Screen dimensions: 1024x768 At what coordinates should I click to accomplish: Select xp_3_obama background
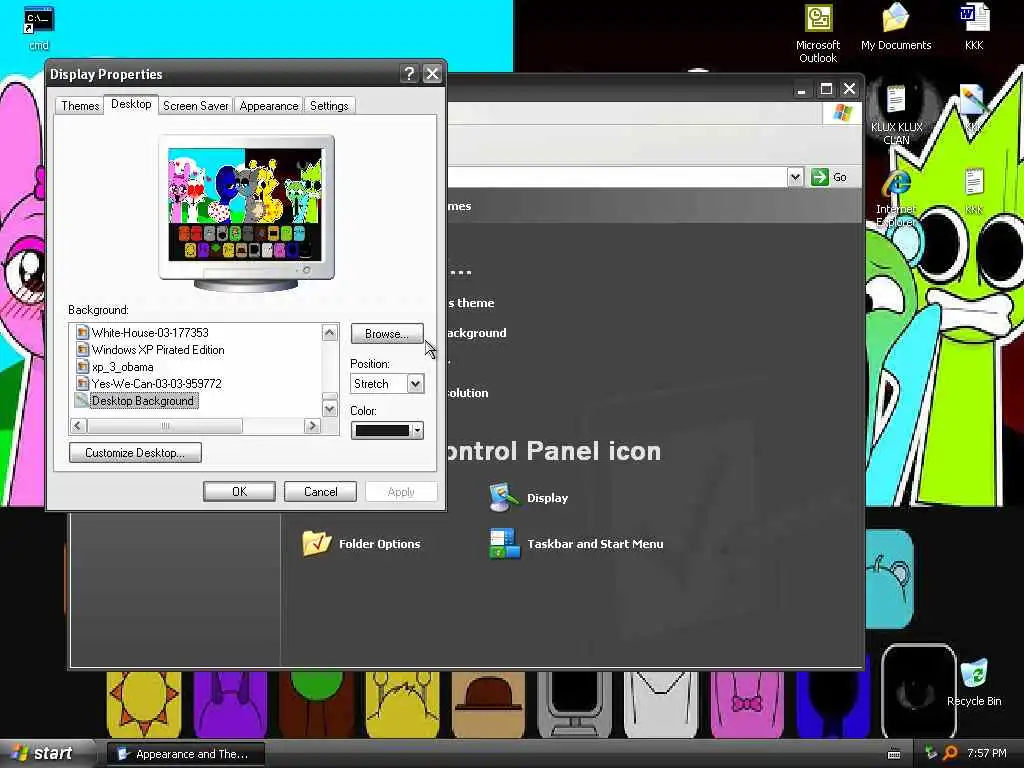click(122, 366)
